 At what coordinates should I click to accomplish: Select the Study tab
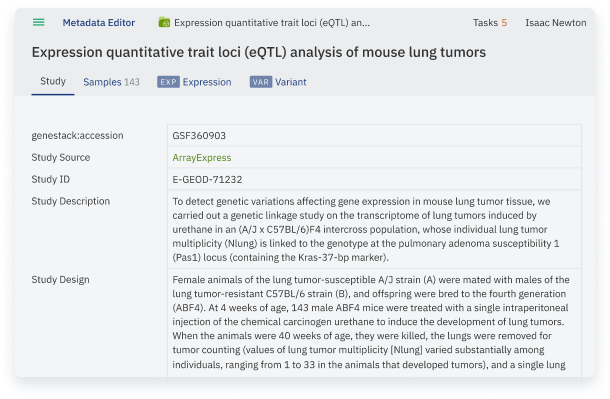coord(53,81)
